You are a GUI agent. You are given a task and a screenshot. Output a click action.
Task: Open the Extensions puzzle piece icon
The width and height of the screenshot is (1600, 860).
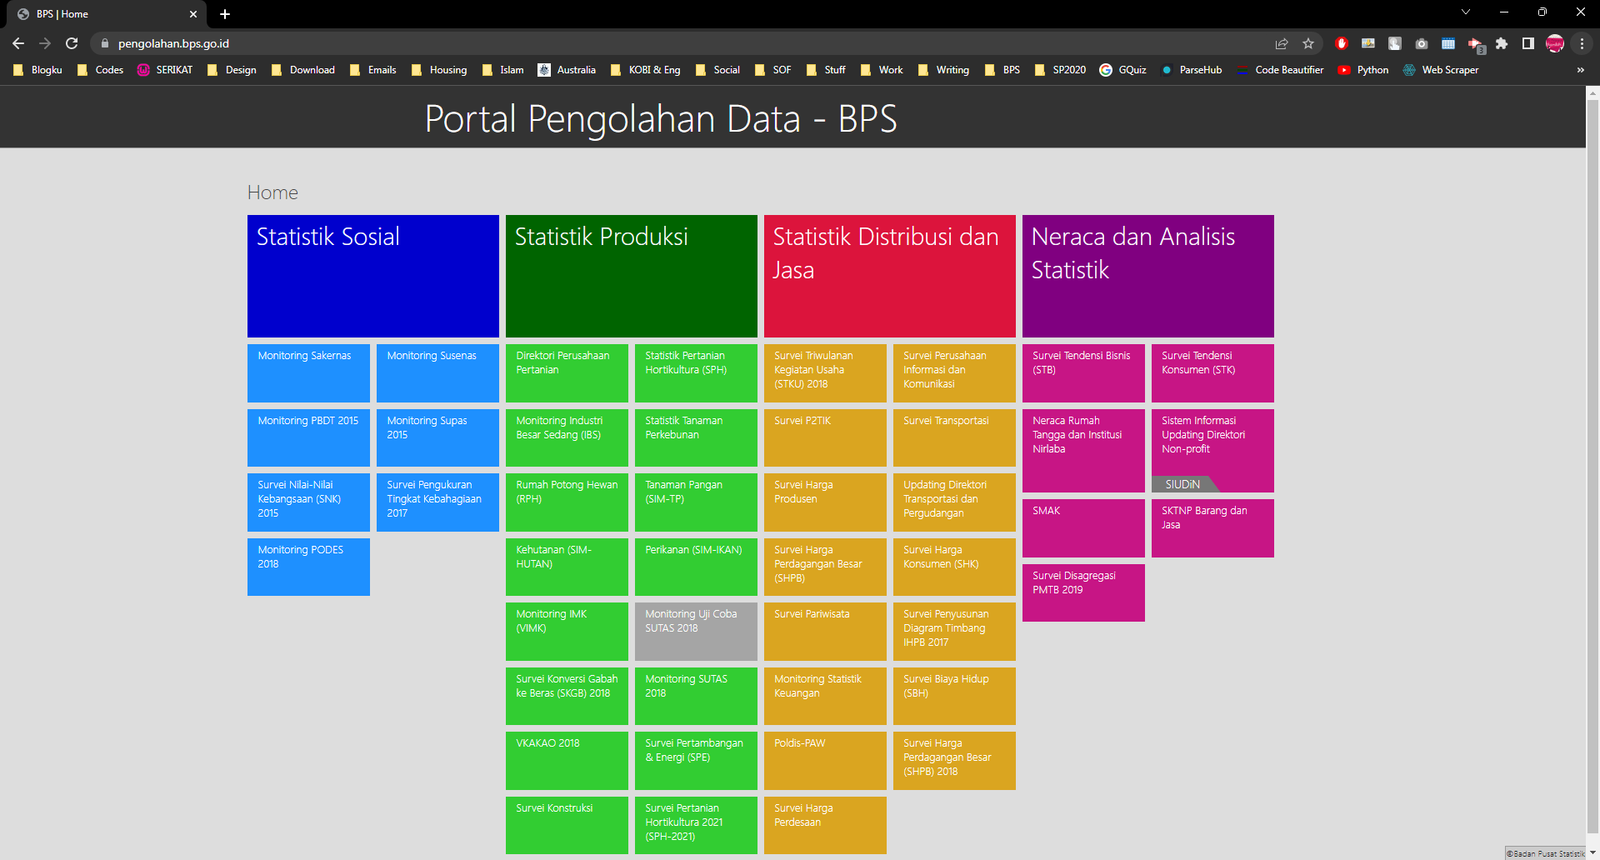[1501, 43]
